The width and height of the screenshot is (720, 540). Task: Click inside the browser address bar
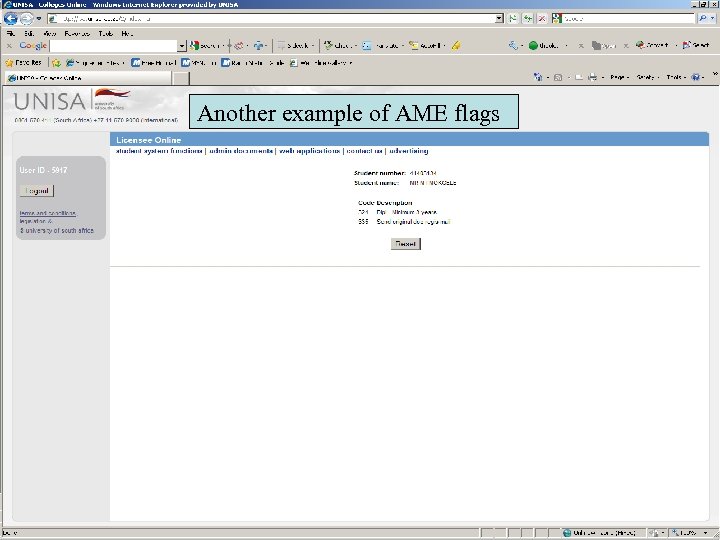pyautogui.click(x=271, y=18)
